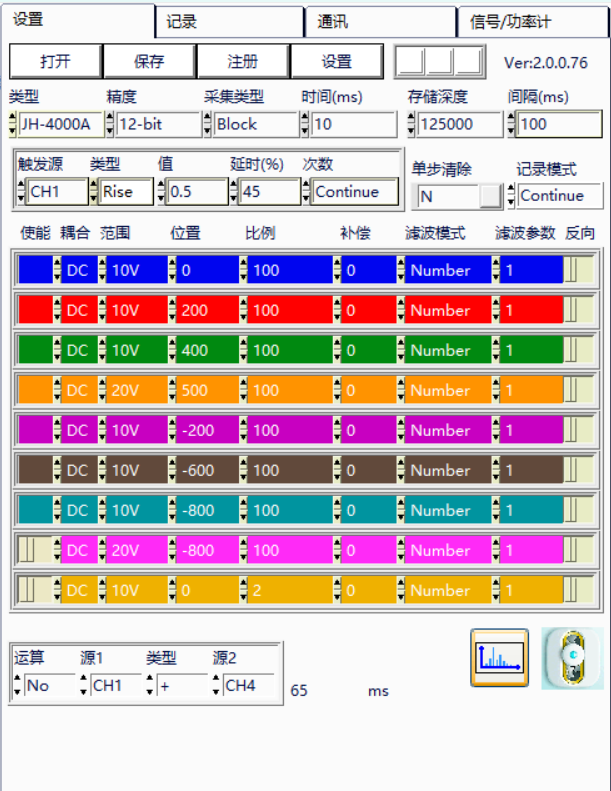Toggle enable switch for the yellow channel
The width and height of the screenshot is (611, 791).
click(33, 590)
